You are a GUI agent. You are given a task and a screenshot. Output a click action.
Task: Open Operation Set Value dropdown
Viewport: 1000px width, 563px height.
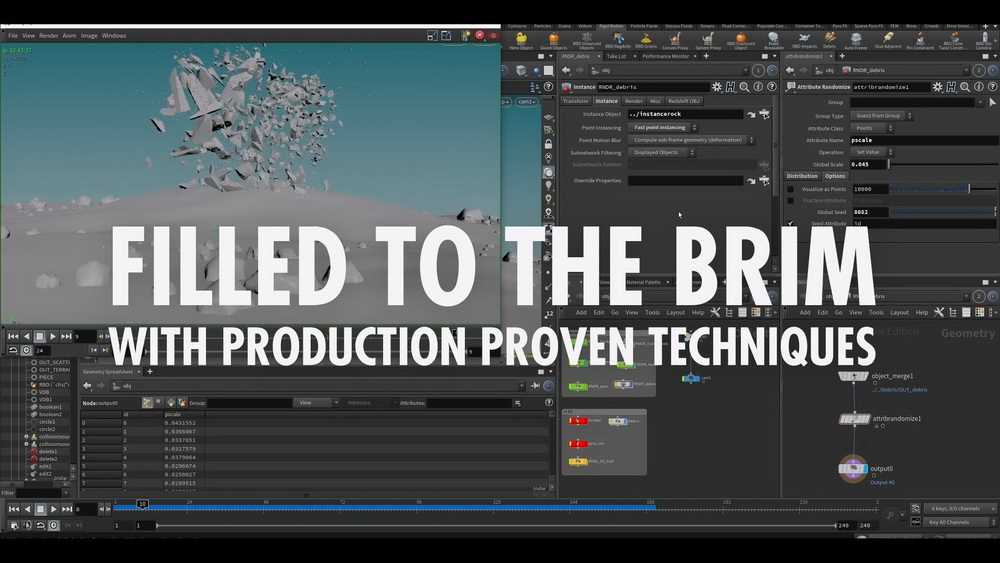pyautogui.click(x=872, y=152)
